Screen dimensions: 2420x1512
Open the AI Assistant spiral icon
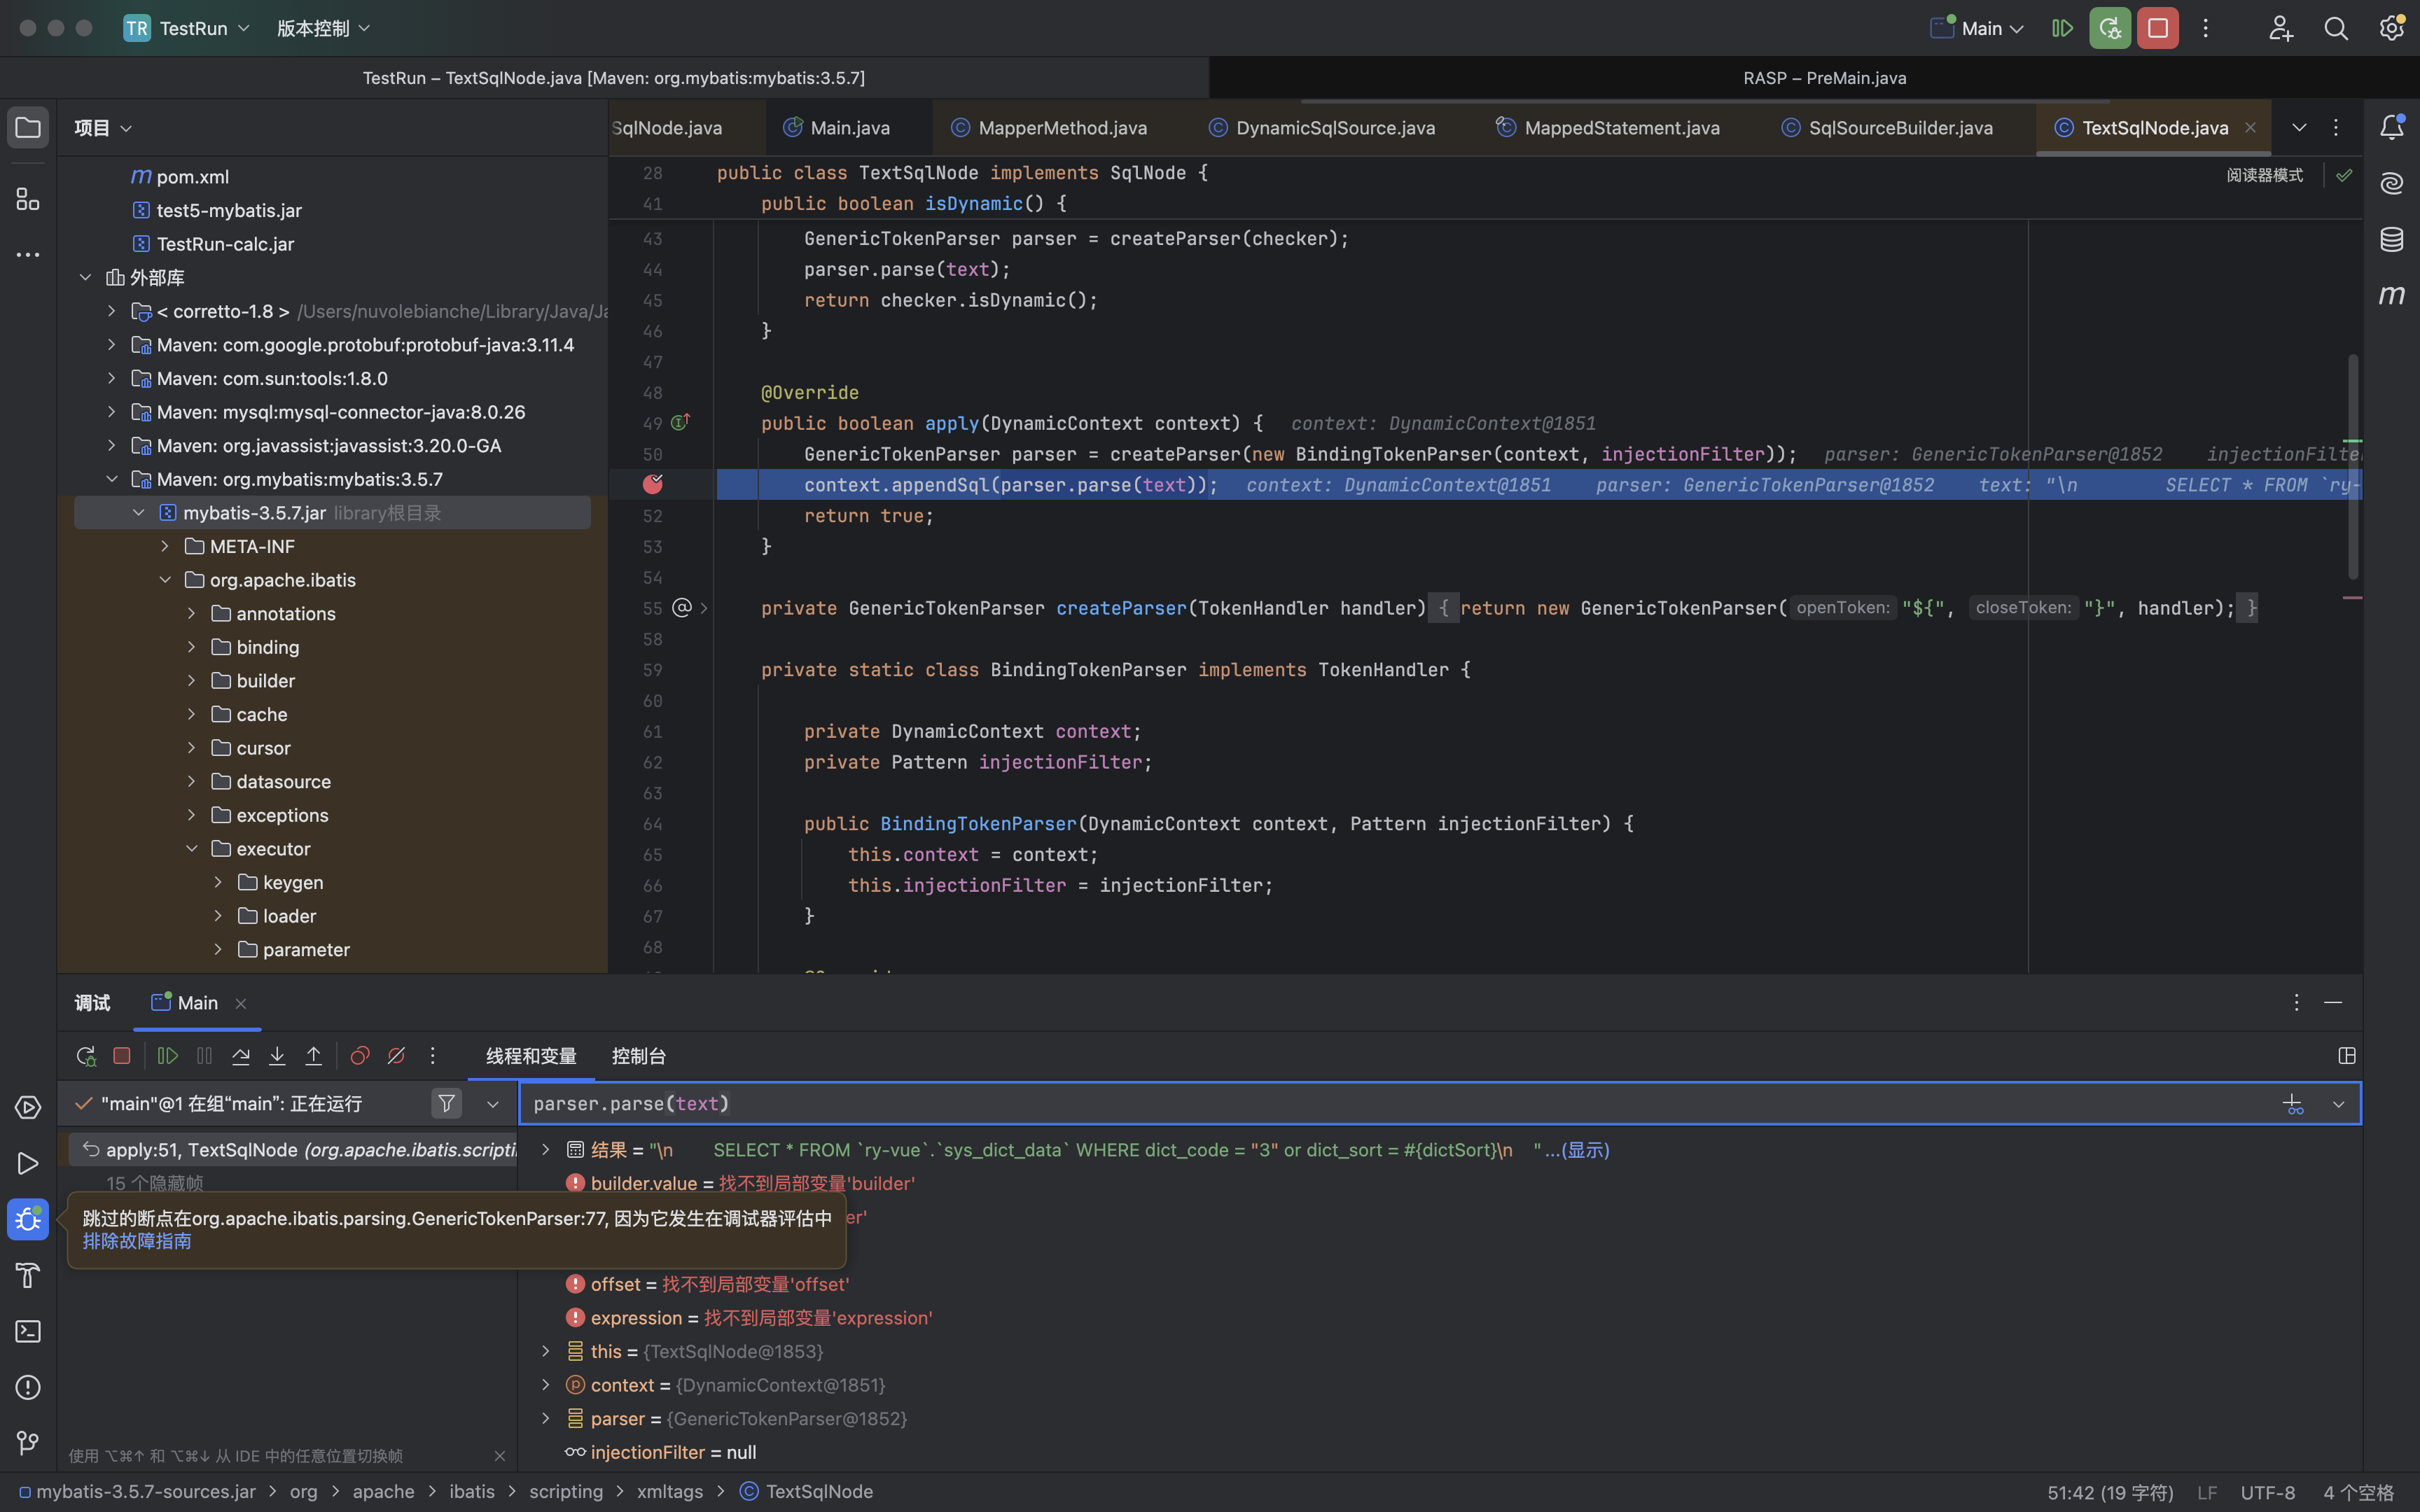pos(2392,183)
